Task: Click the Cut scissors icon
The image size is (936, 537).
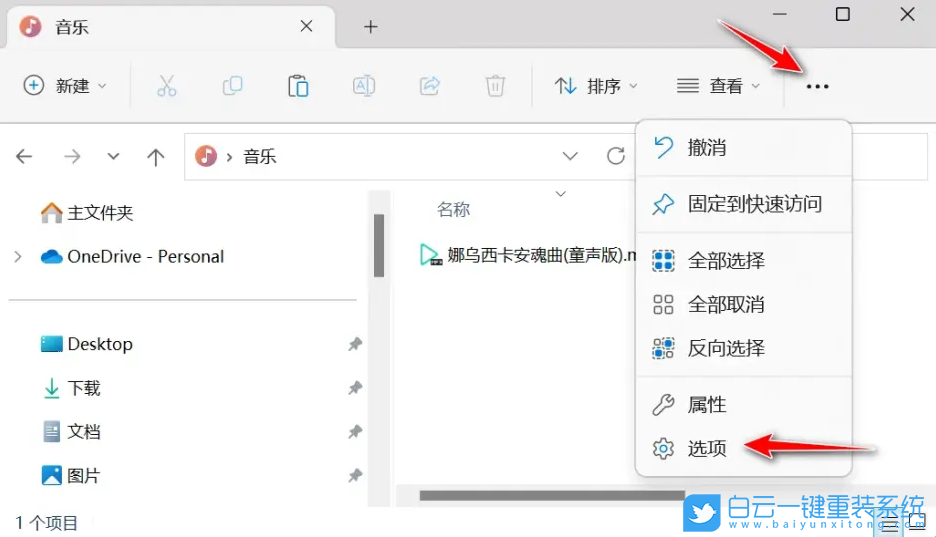Action: pyautogui.click(x=167, y=86)
